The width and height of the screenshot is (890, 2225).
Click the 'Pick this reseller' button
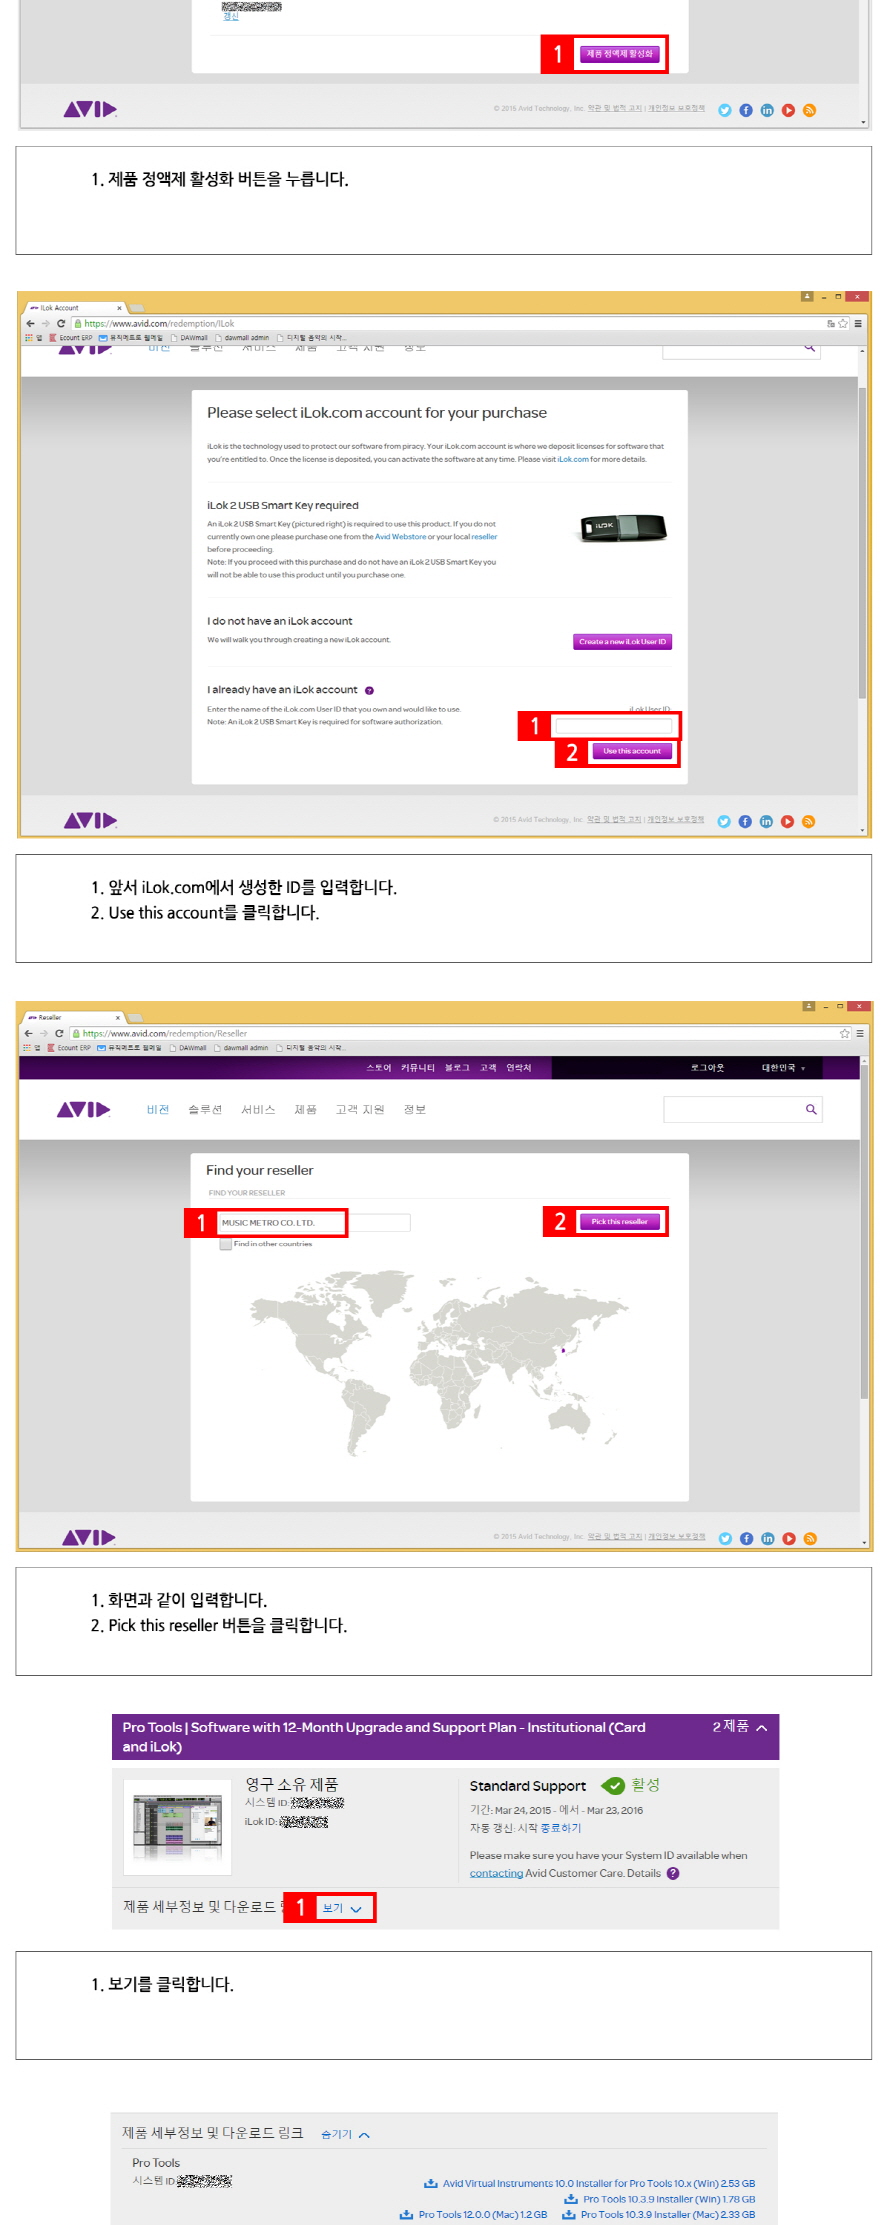coord(619,1222)
